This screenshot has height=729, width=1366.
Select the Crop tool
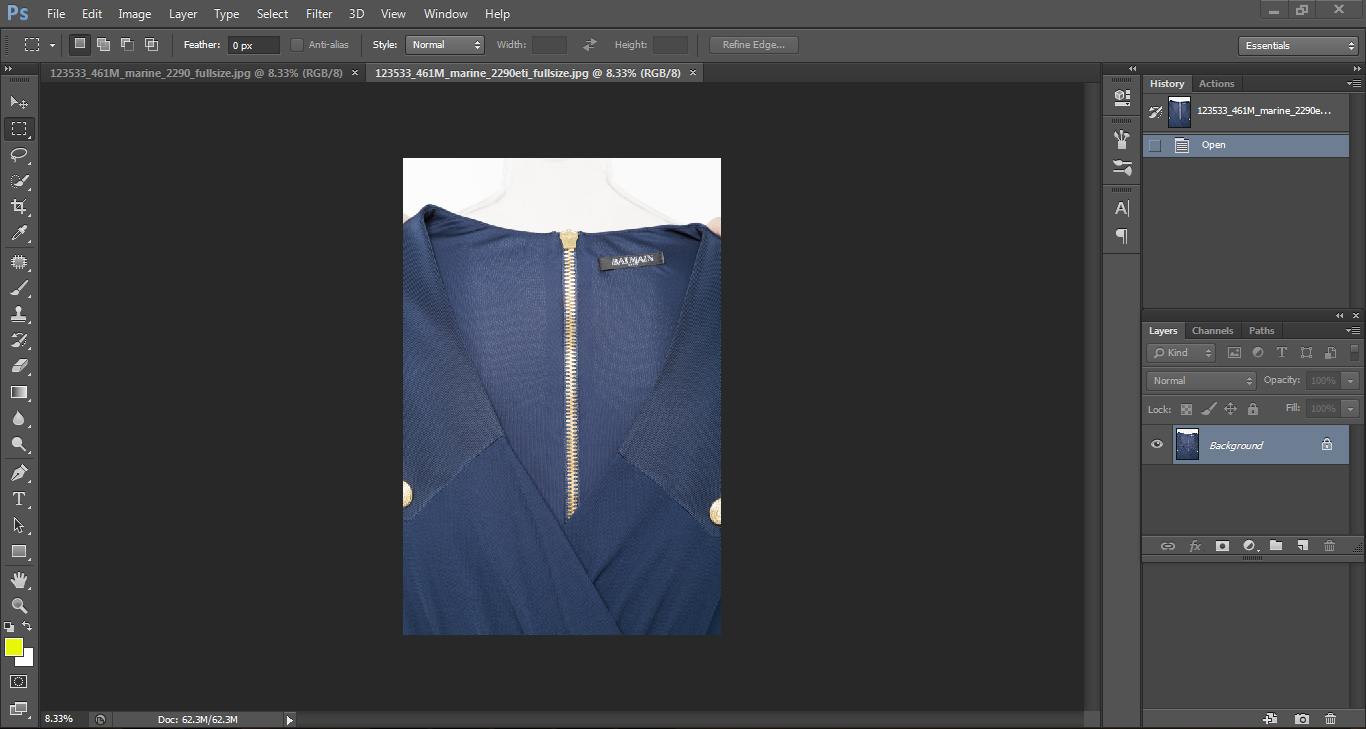pos(19,207)
